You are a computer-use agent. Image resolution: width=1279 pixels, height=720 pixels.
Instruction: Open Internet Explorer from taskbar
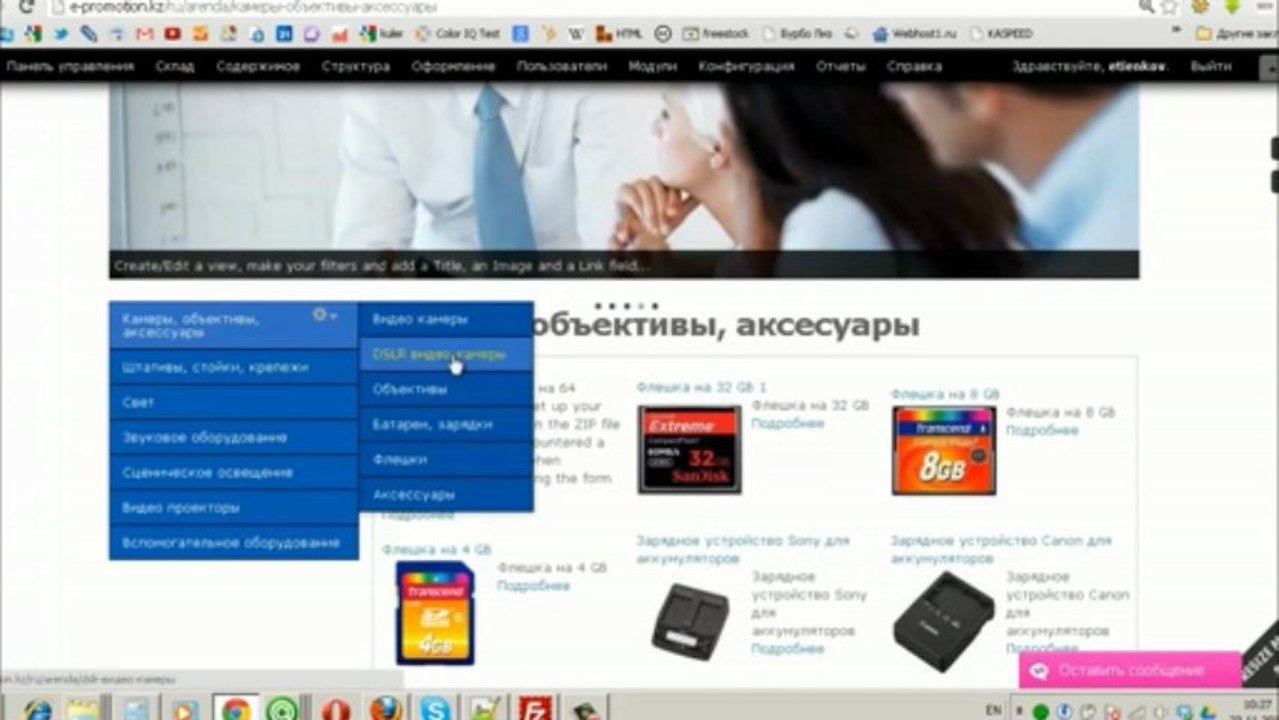click(x=37, y=710)
